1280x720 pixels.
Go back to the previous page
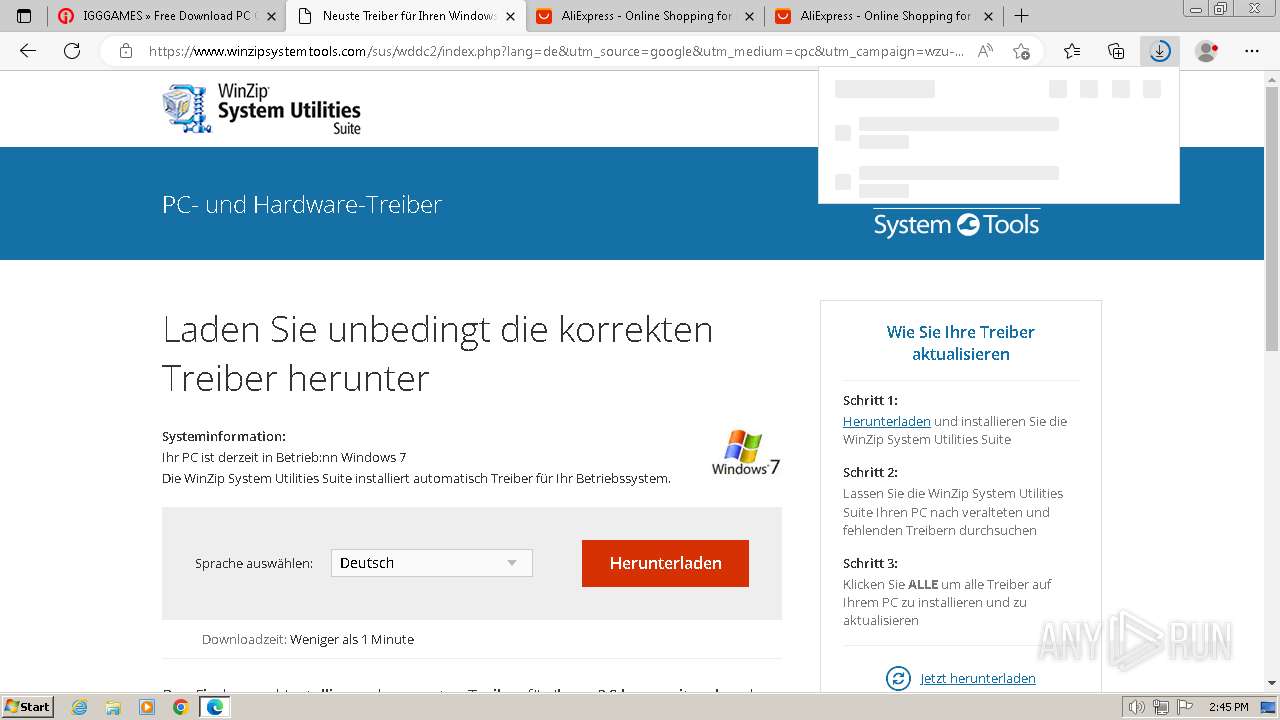point(28,51)
